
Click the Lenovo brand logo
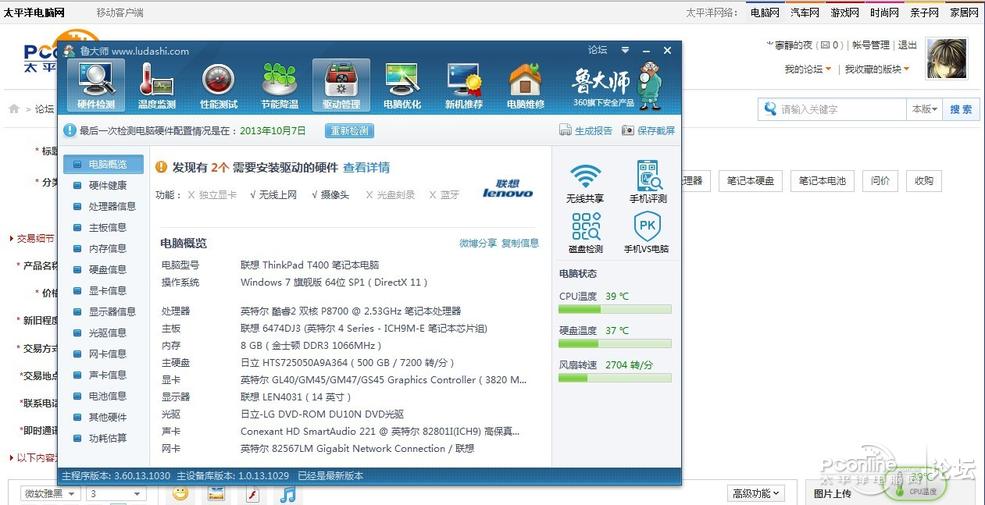tap(508, 188)
